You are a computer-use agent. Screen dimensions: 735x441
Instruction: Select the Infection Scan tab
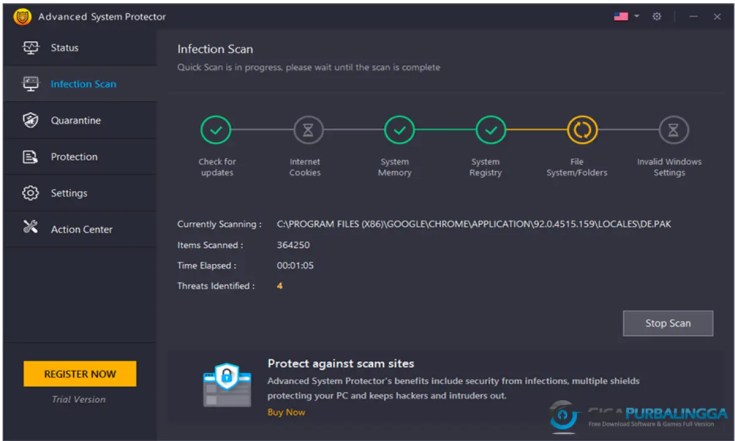(80, 84)
